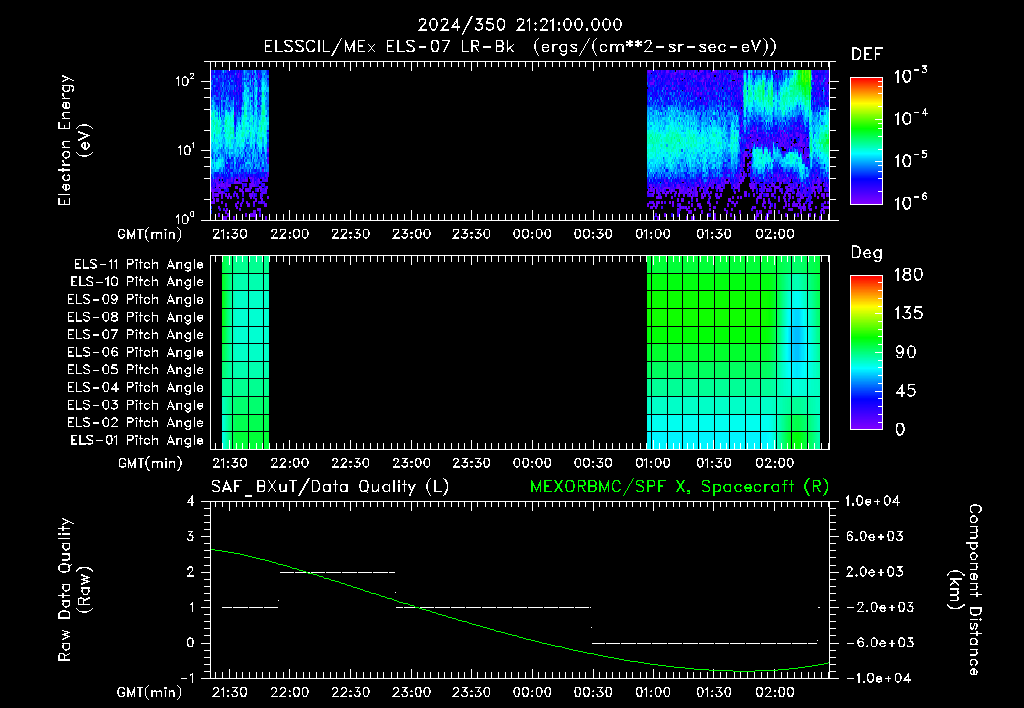Click the 3 tick on Raw Data Quality axis
This screenshot has width=1024, height=708.
[x=190, y=536]
